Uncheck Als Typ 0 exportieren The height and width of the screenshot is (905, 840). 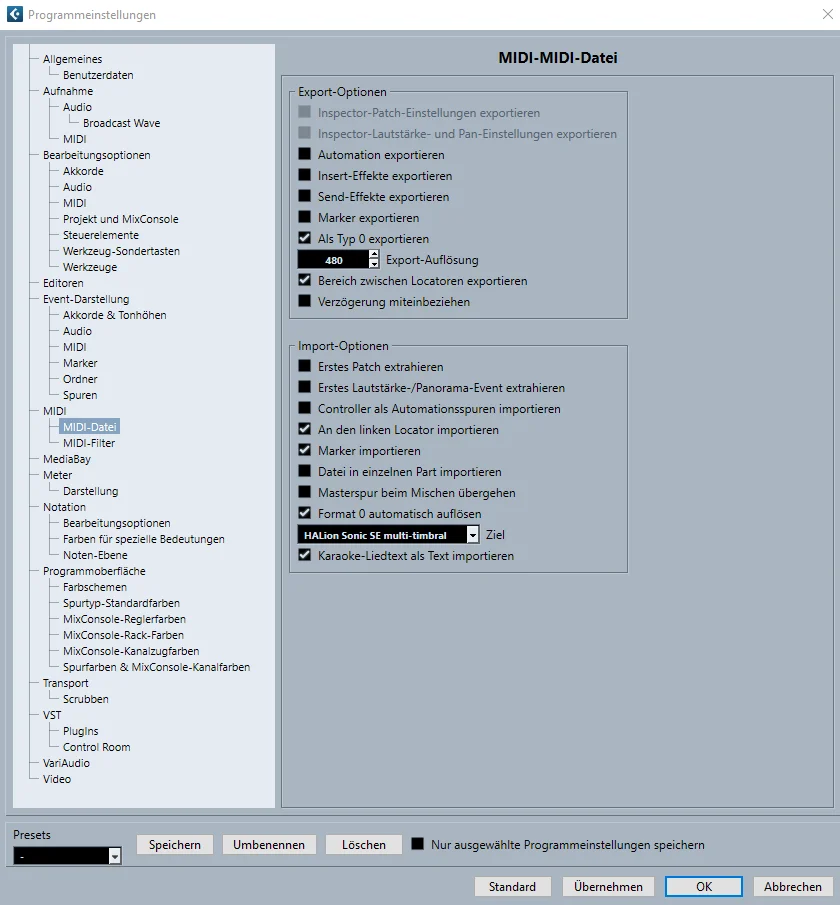point(304,238)
